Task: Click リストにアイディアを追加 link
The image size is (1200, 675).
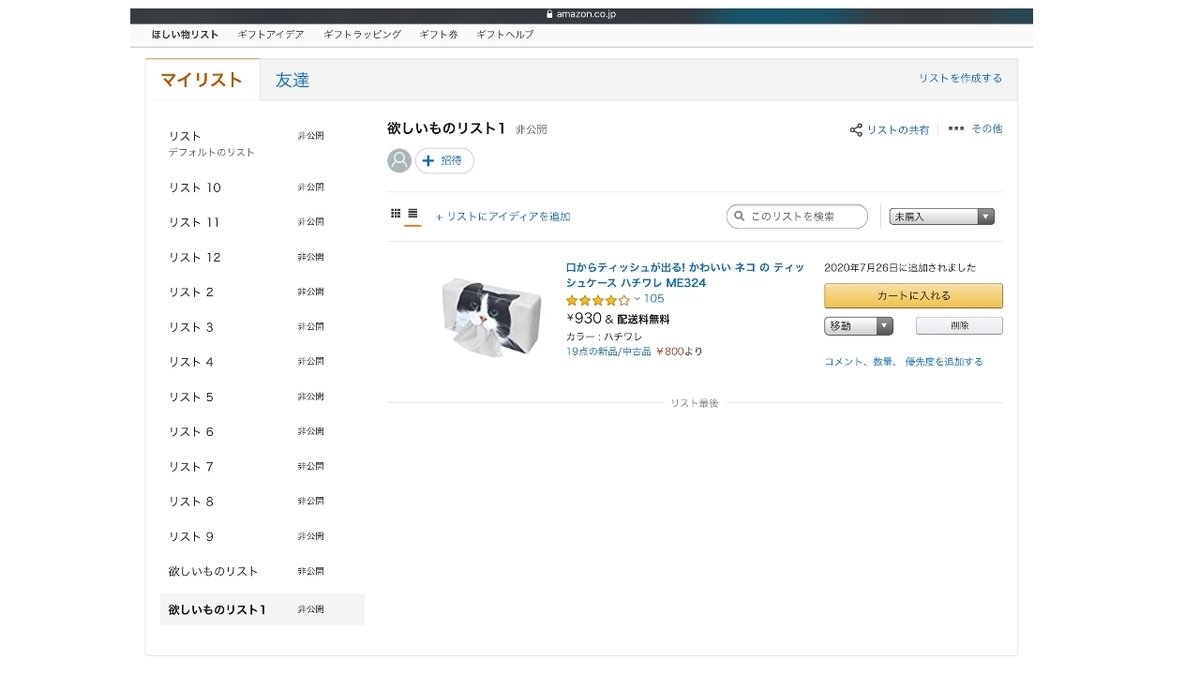Action: point(503,216)
